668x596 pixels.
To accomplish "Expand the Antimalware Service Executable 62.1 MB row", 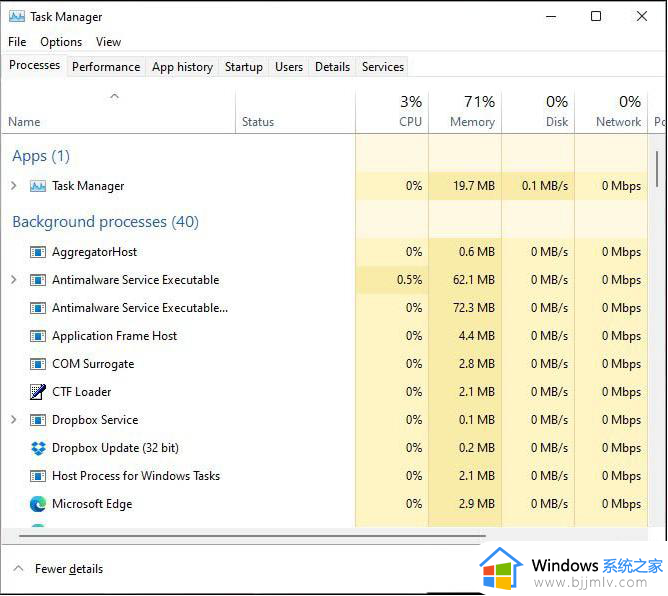I will point(14,280).
